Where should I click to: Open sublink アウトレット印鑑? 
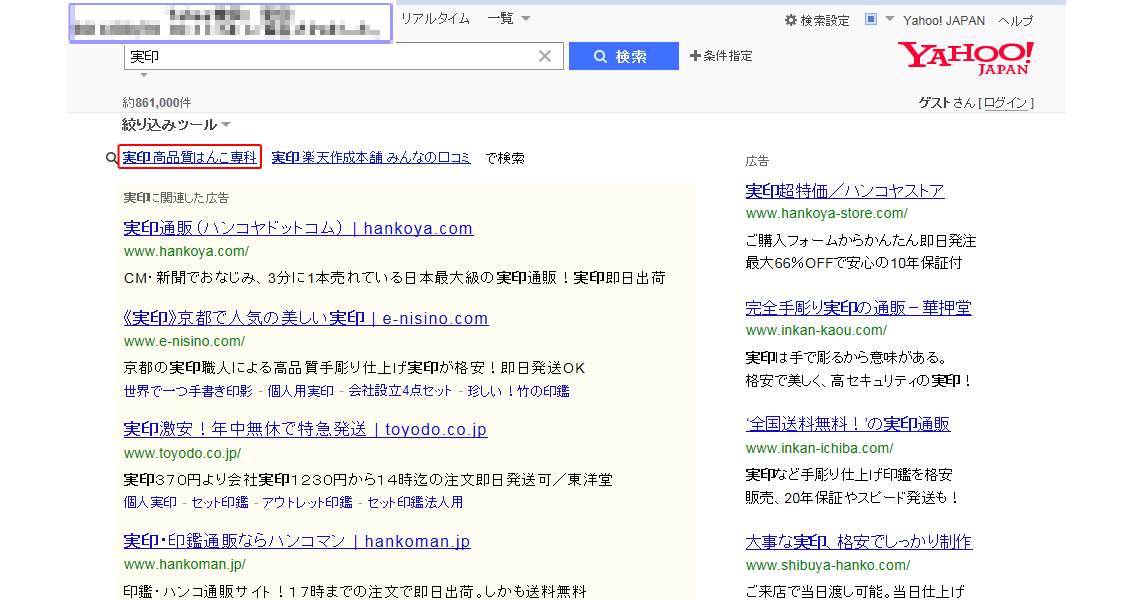coord(308,502)
